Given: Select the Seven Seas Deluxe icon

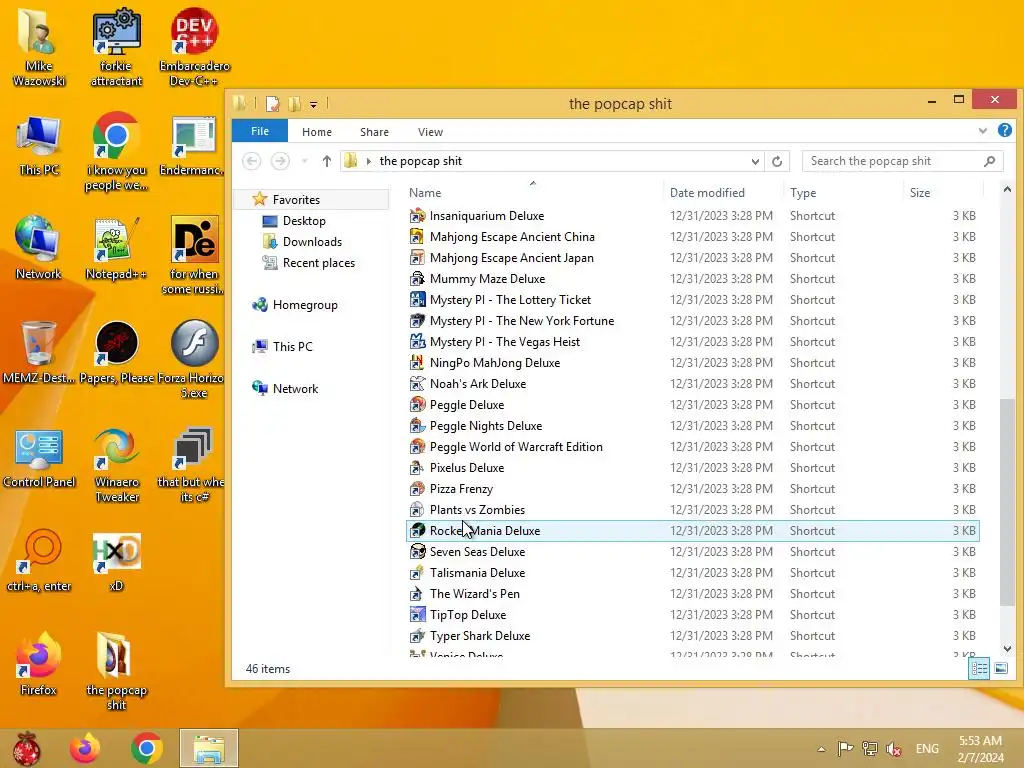Looking at the screenshot, I should [x=417, y=552].
